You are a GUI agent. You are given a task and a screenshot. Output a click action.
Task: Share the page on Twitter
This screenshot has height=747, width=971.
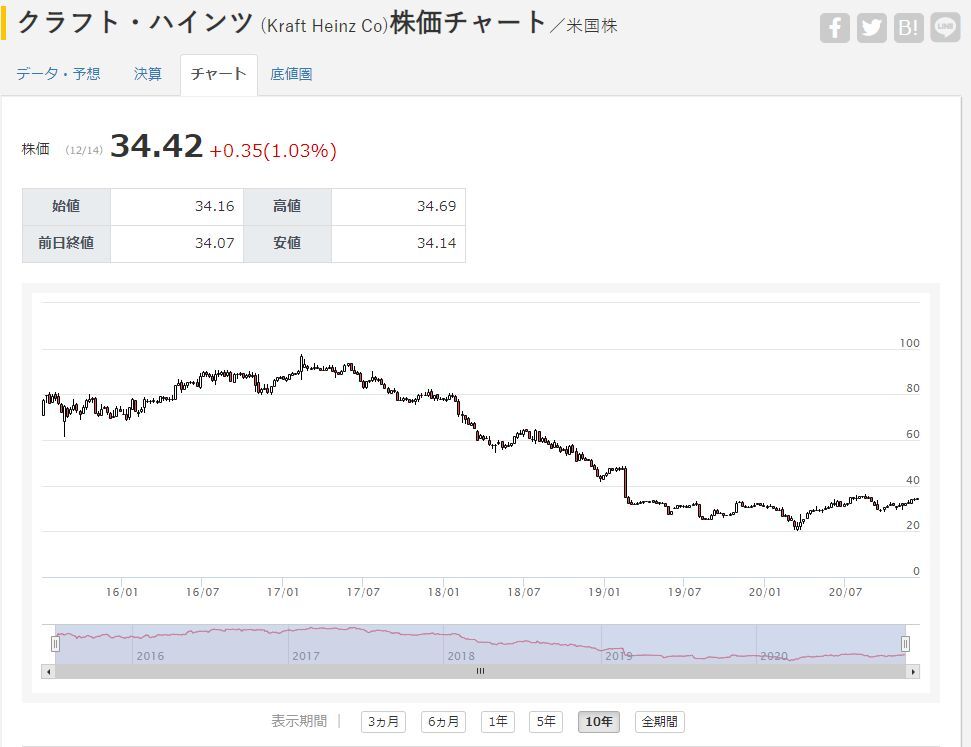point(871,28)
